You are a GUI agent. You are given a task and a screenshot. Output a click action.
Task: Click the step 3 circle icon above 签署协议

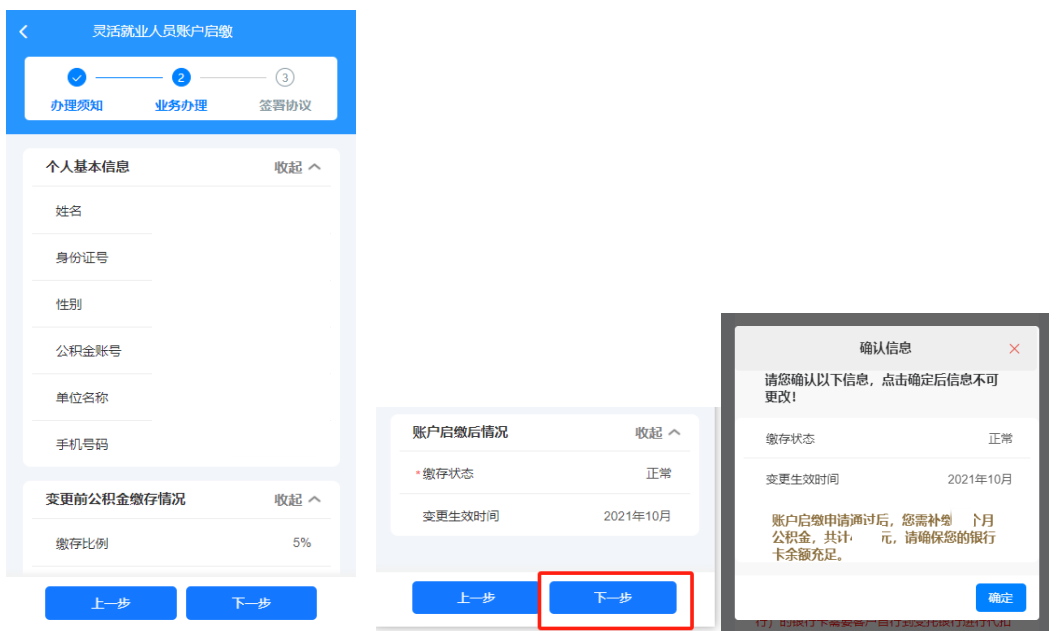pyautogui.click(x=285, y=77)
